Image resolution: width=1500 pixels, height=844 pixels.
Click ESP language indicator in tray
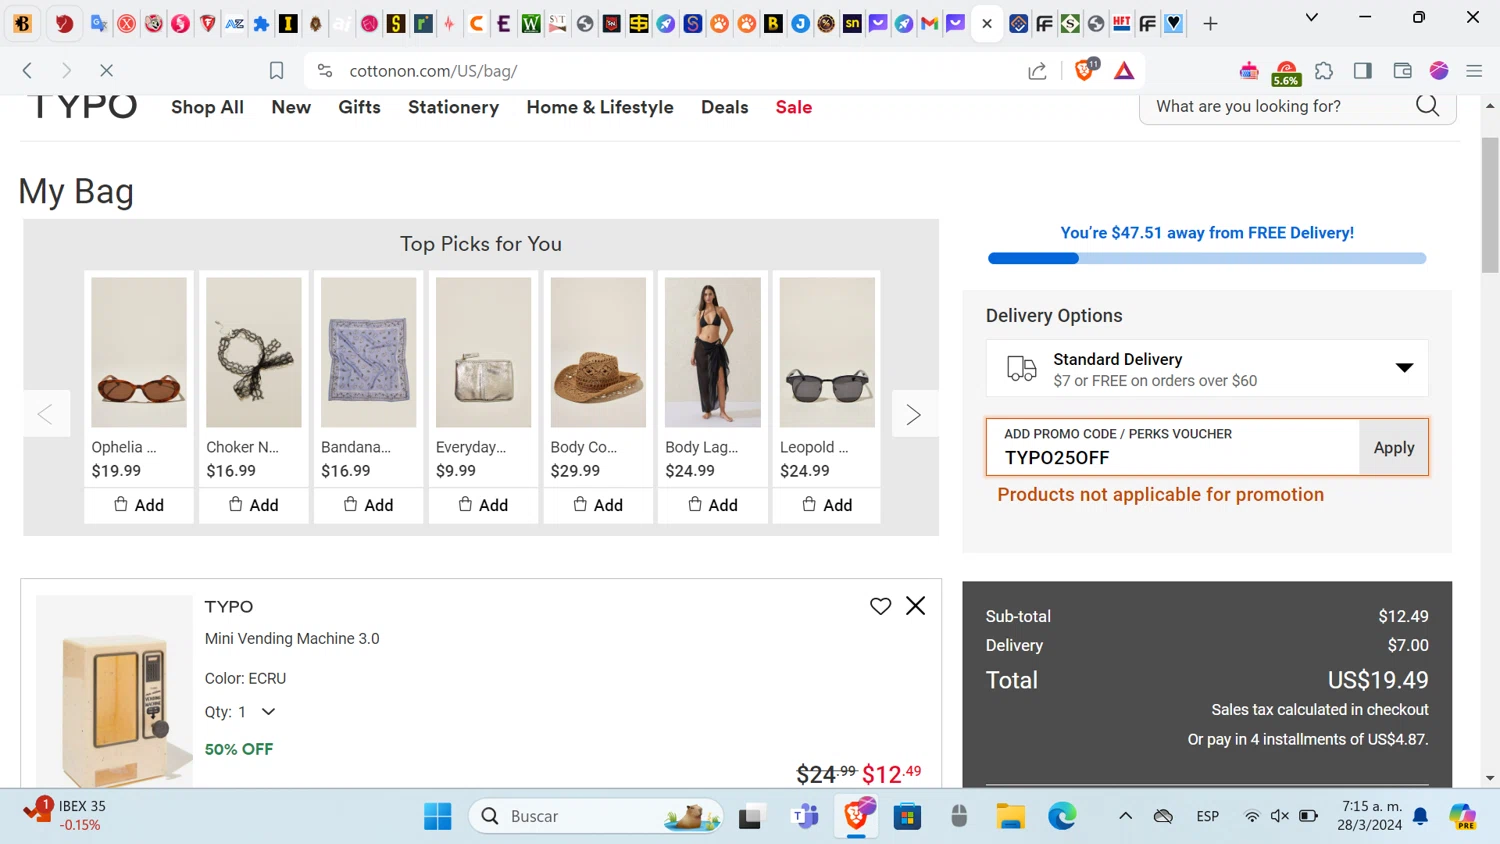(1207, 816)
